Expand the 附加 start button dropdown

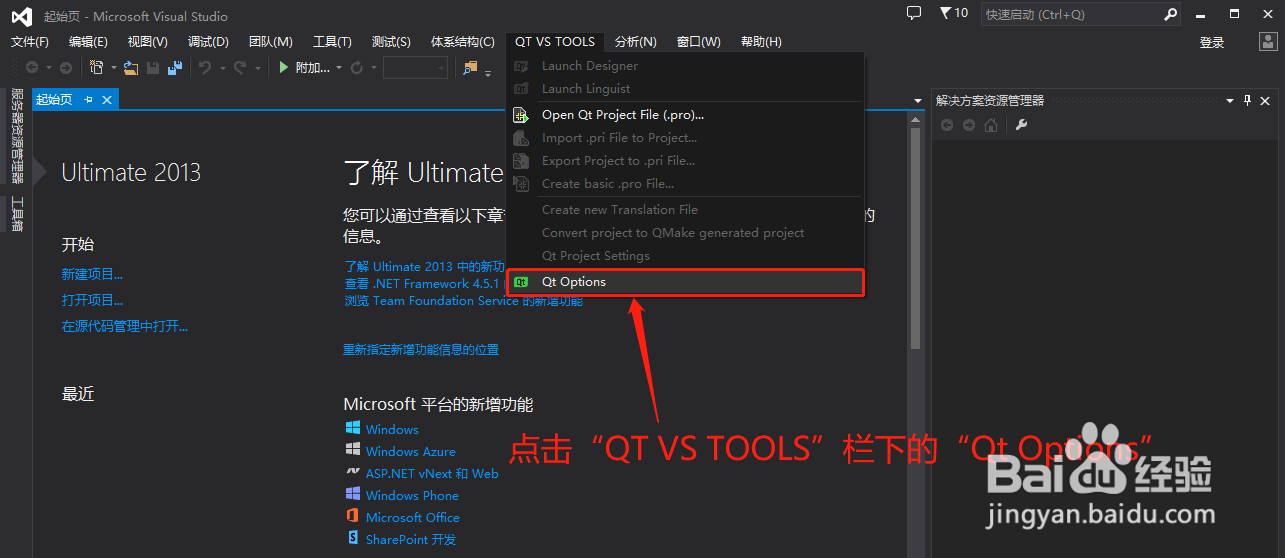[339, 68]
